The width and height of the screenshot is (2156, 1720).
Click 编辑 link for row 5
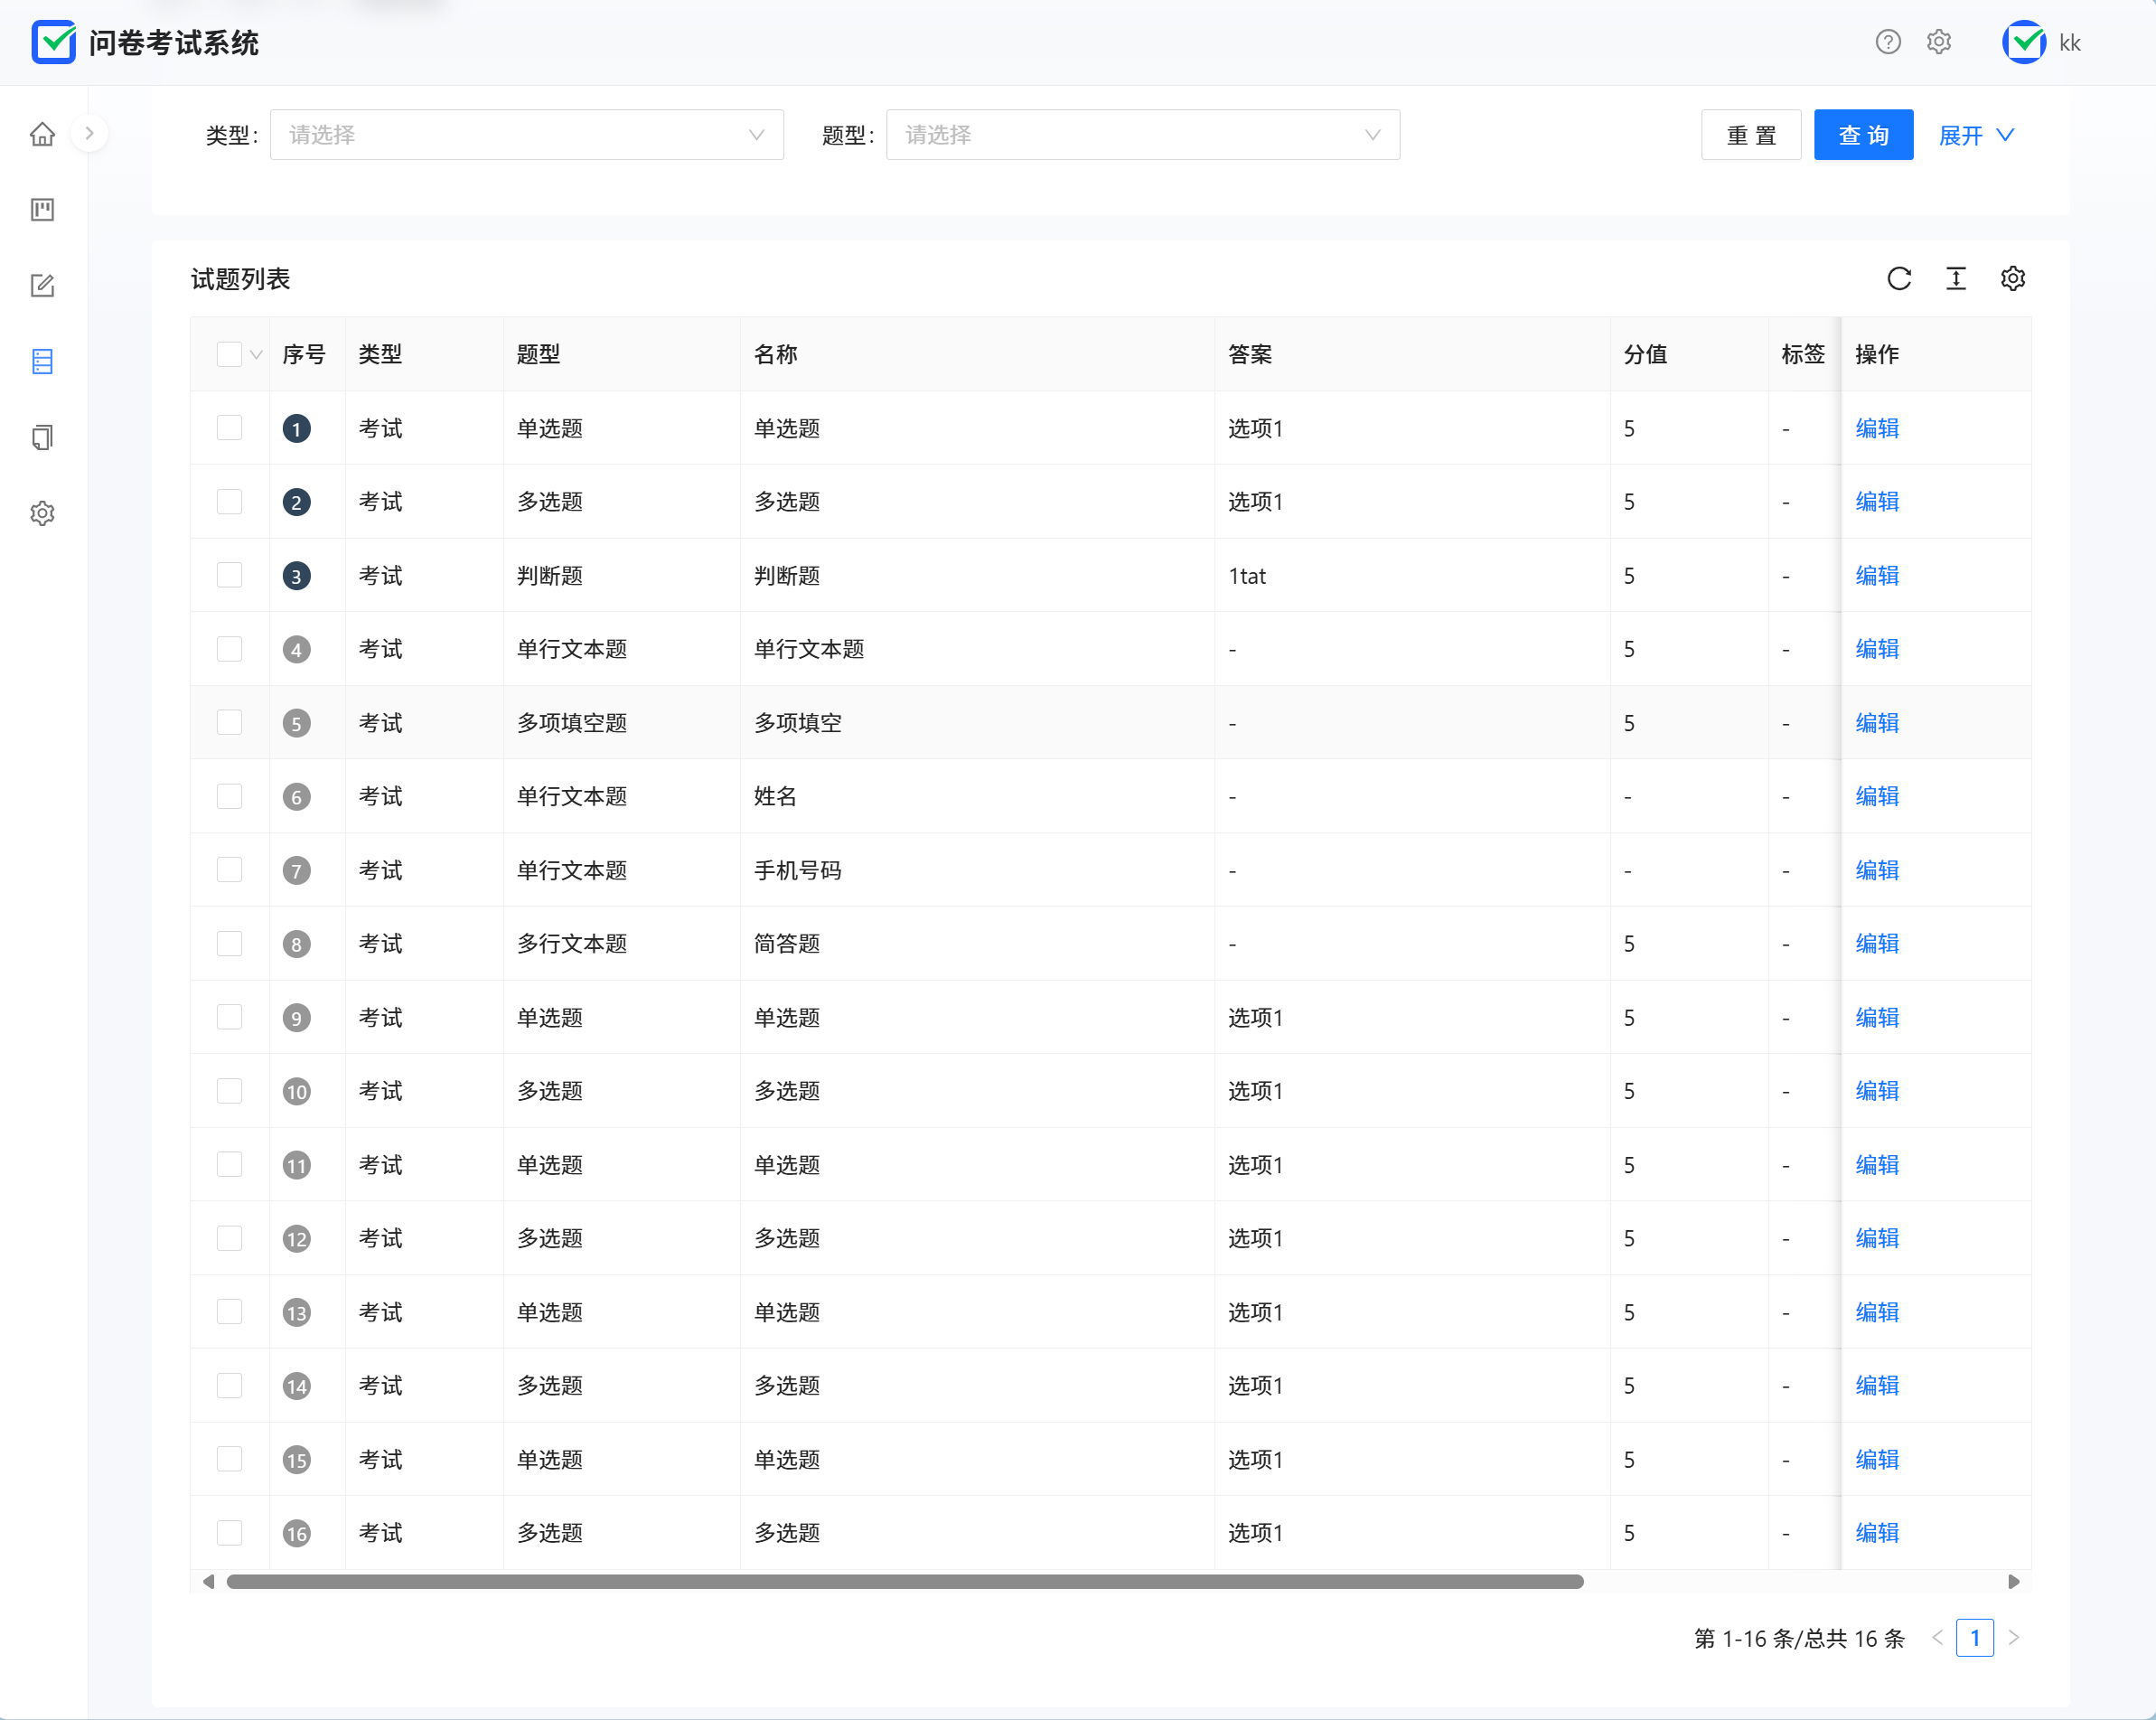[1876, 723]
